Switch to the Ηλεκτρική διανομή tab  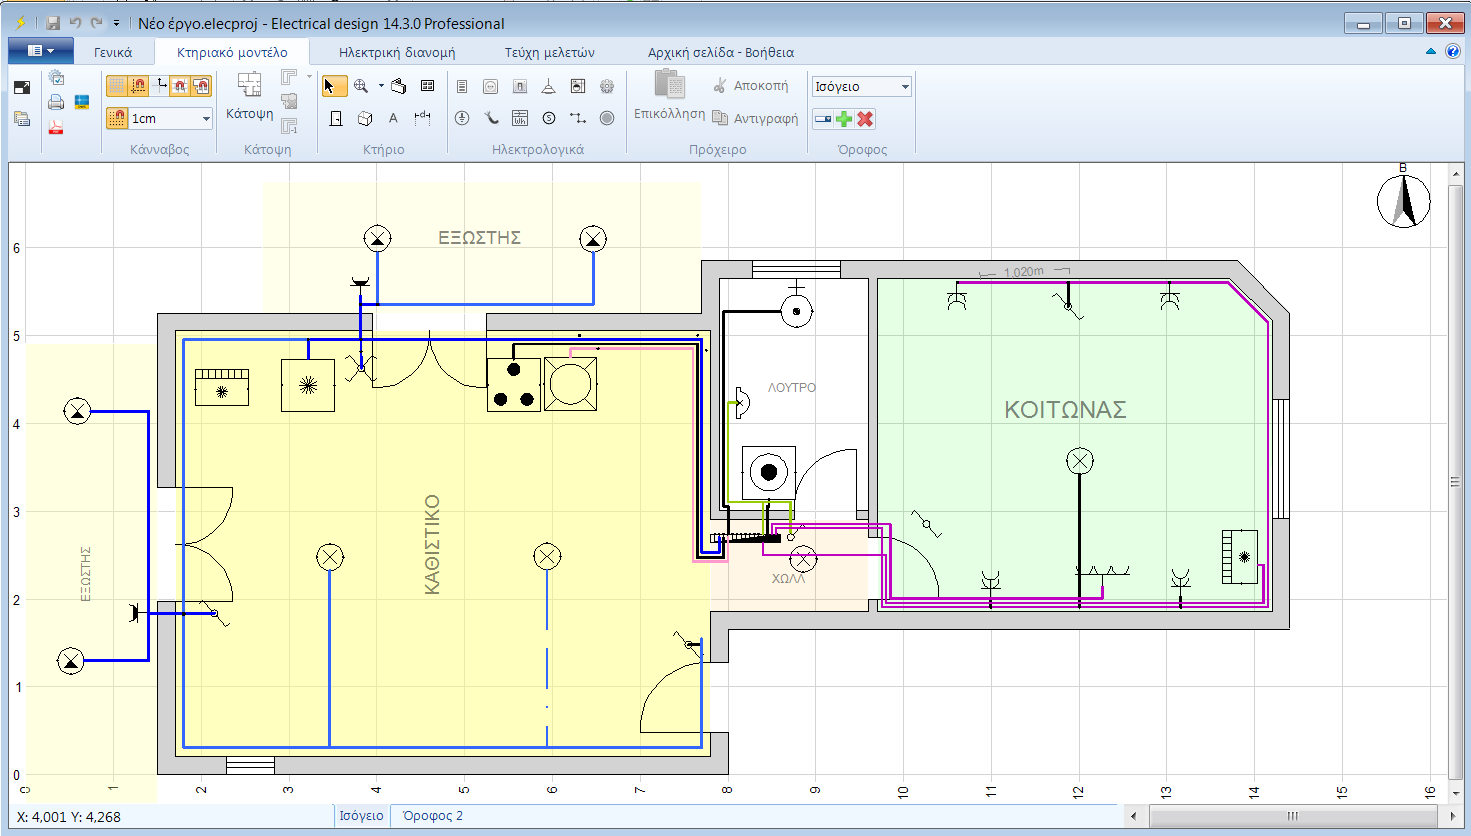point(396,52)
